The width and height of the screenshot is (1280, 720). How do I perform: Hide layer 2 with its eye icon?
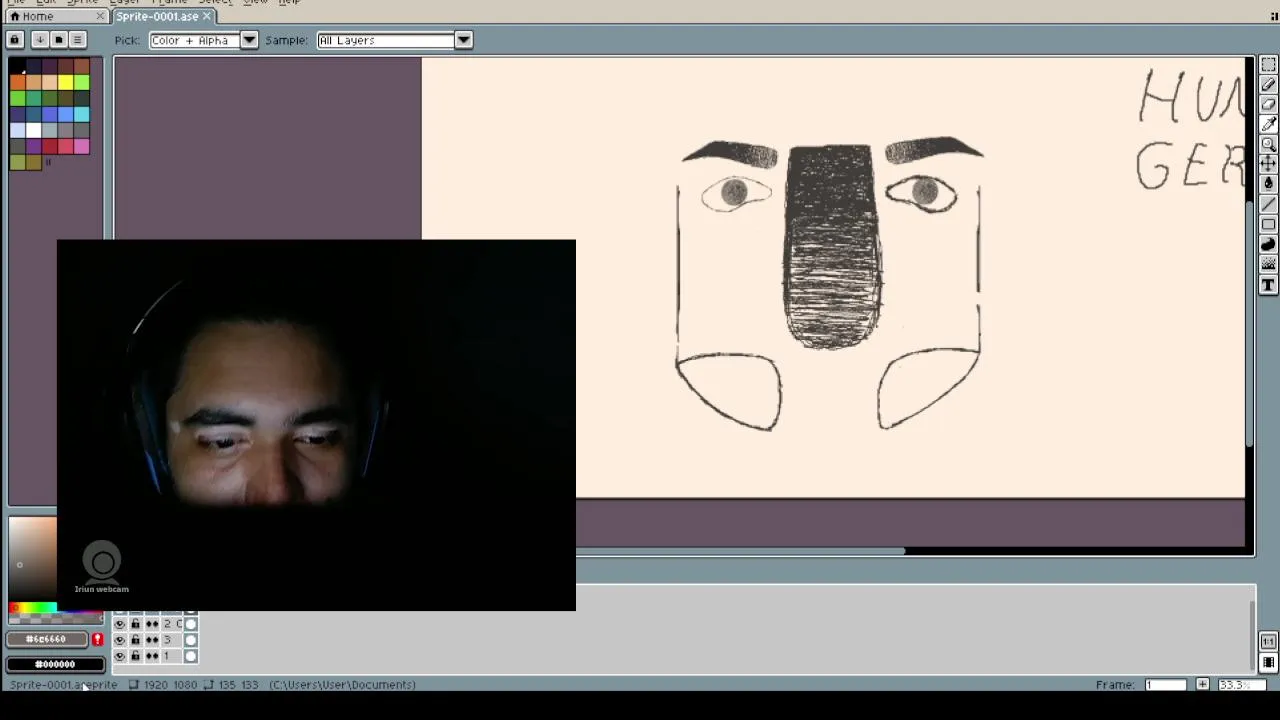pyautogui.click(x=120, y=624)
